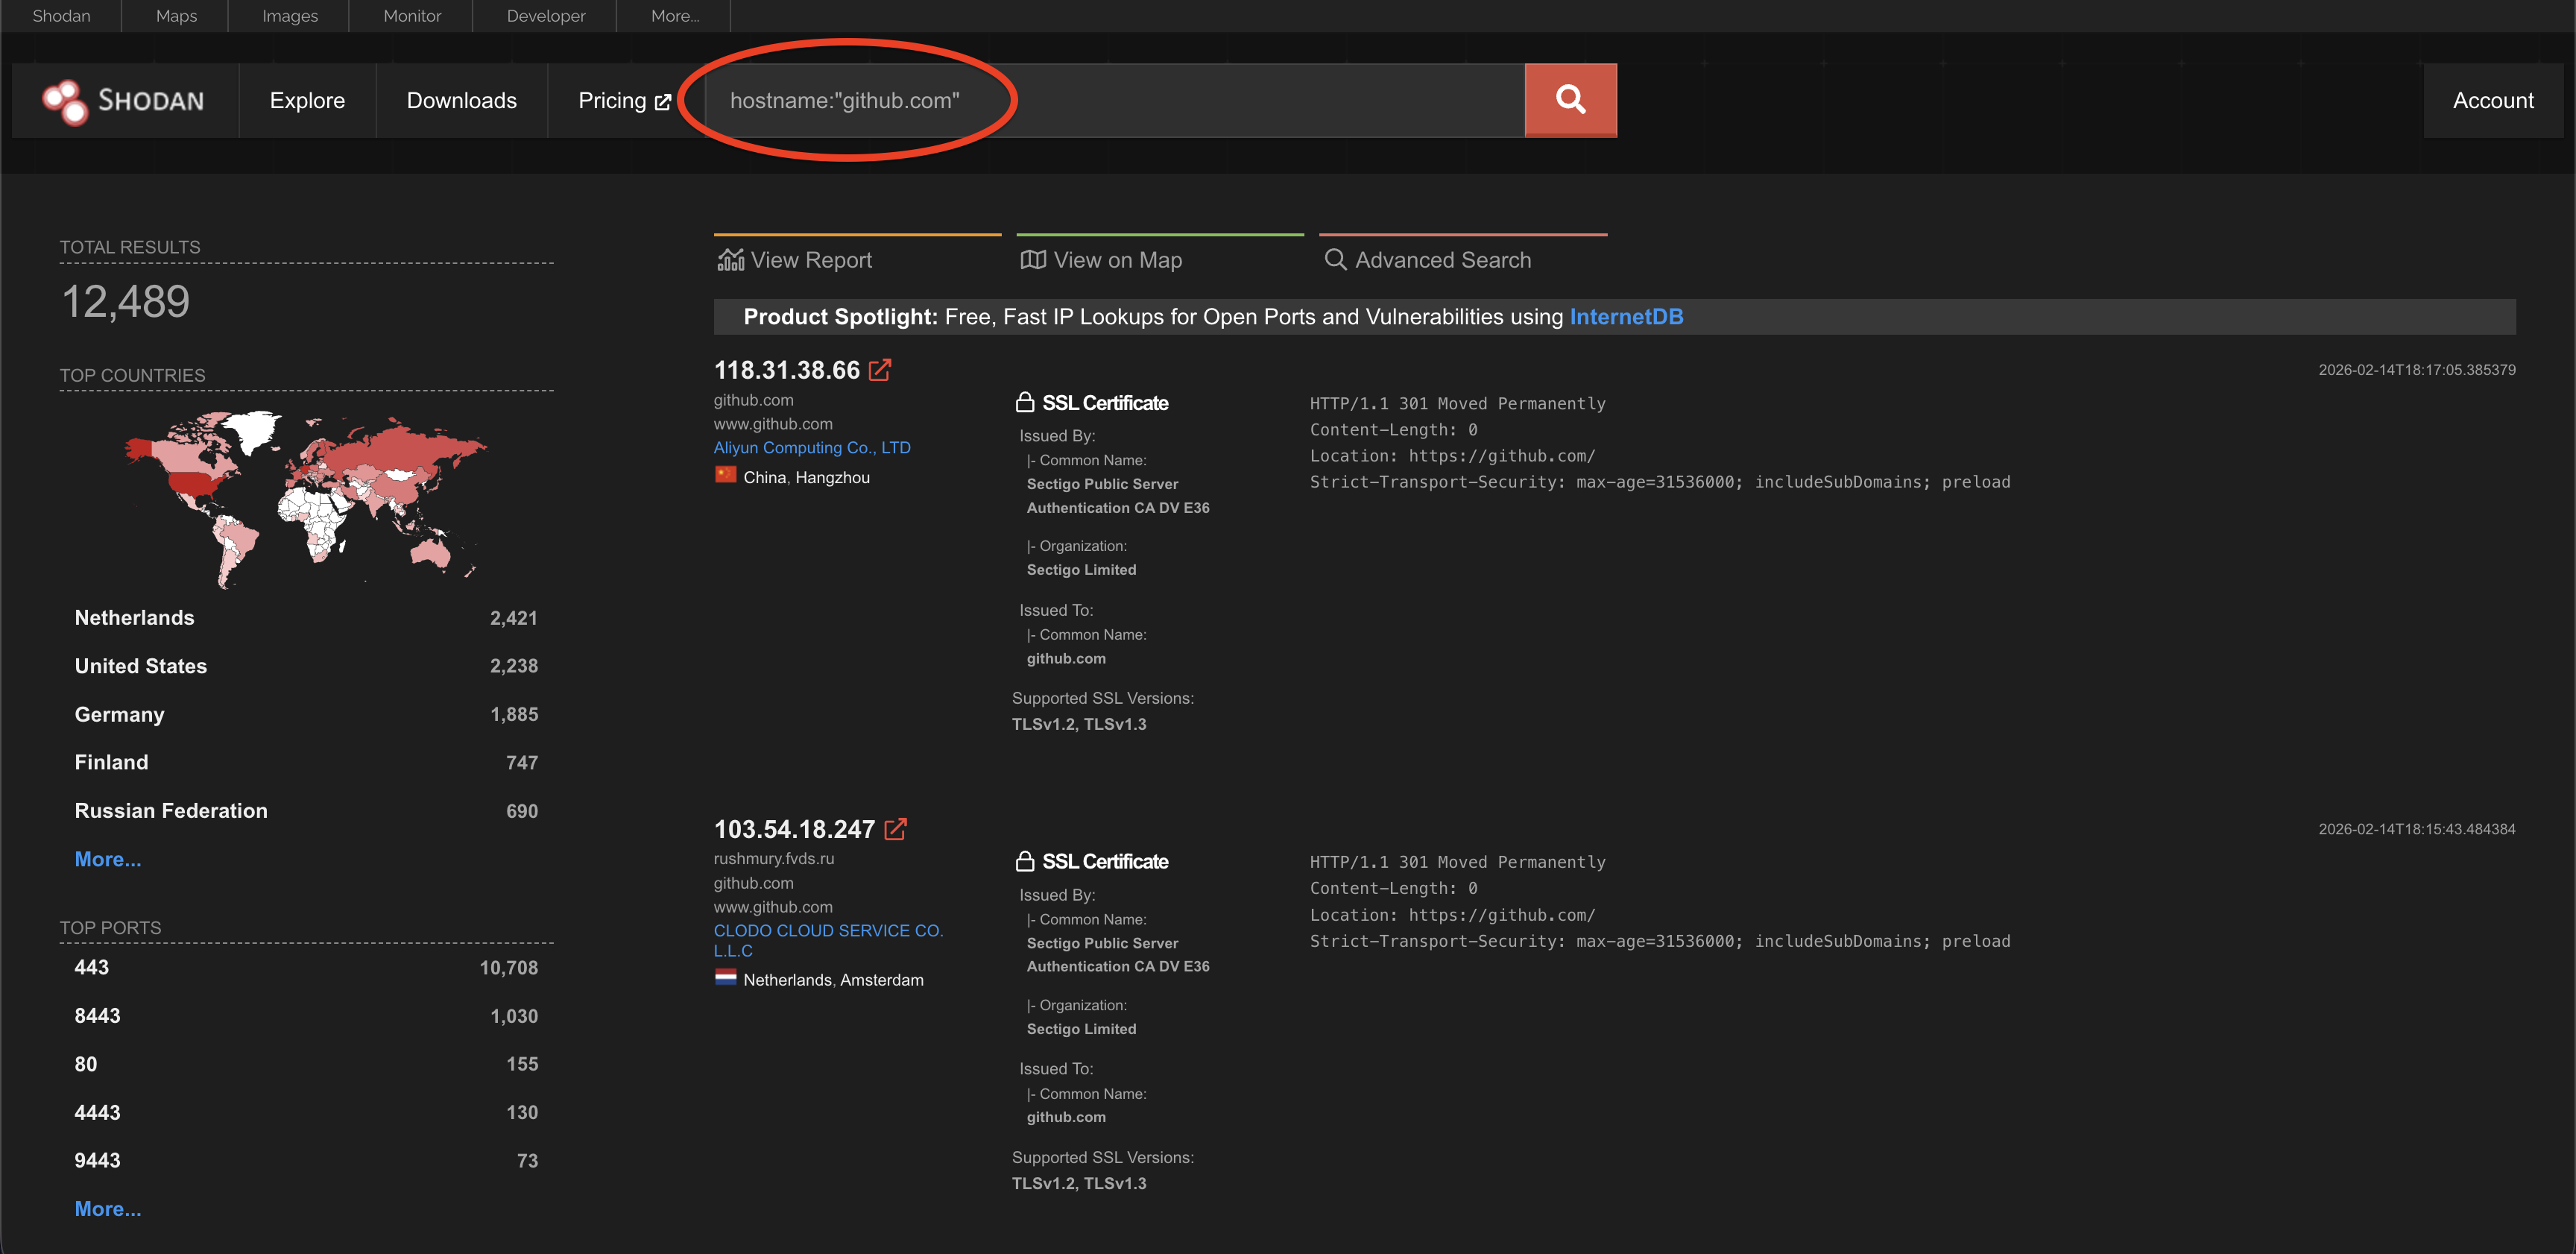Filter results by port 8443
Image resolution: width=2576 pixels, height=1254 pixels.
pyautogui.click(x=97, y=1016)
